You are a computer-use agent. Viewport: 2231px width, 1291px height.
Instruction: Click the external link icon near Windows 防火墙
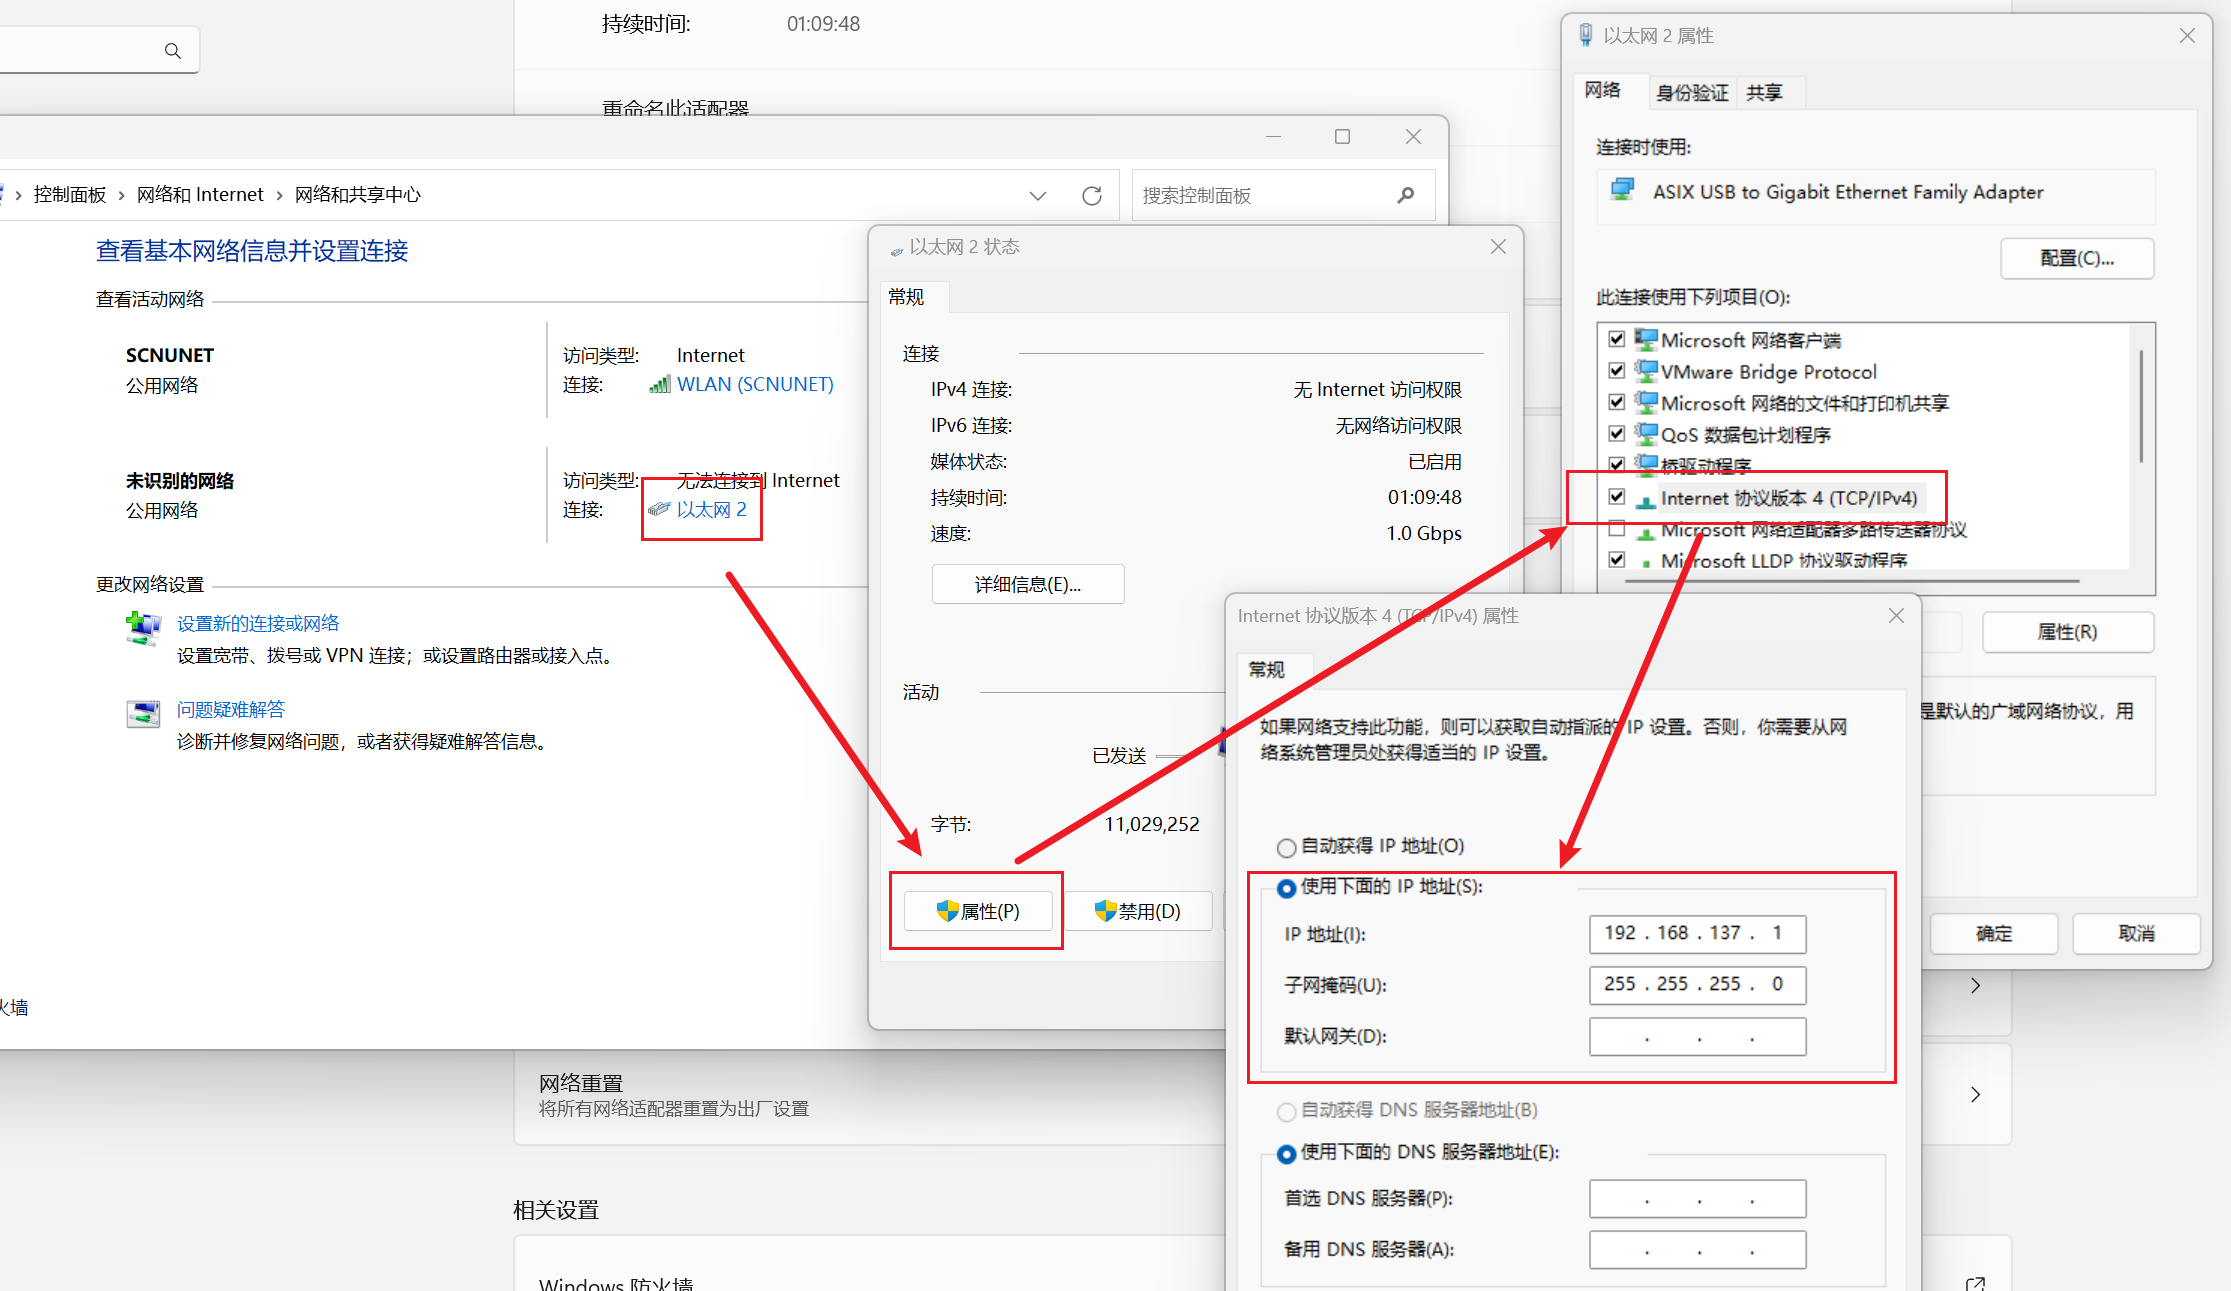tap(1975, 1283)
